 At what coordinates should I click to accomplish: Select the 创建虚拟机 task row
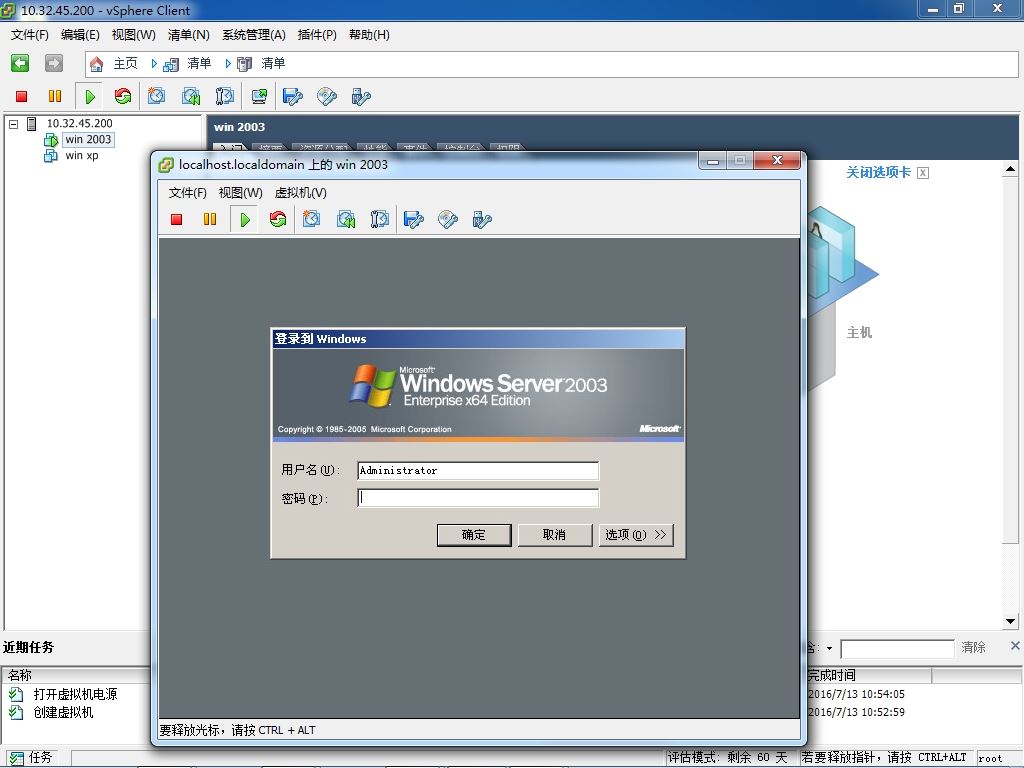(63, 712)
